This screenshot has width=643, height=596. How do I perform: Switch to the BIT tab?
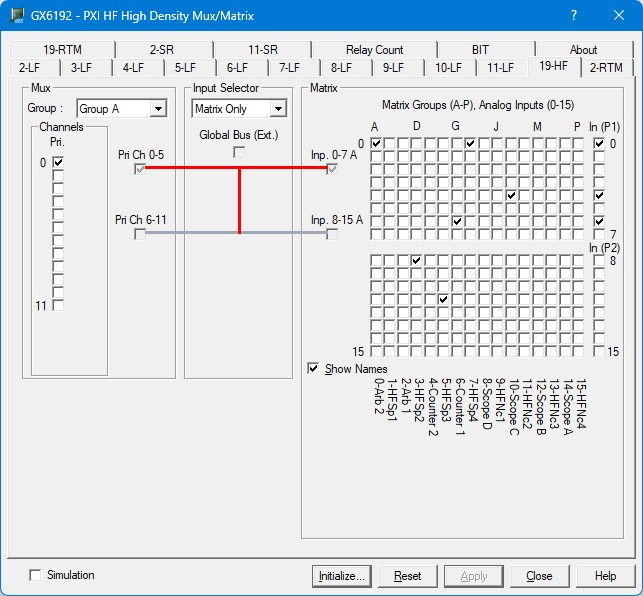tap(480, 49)
